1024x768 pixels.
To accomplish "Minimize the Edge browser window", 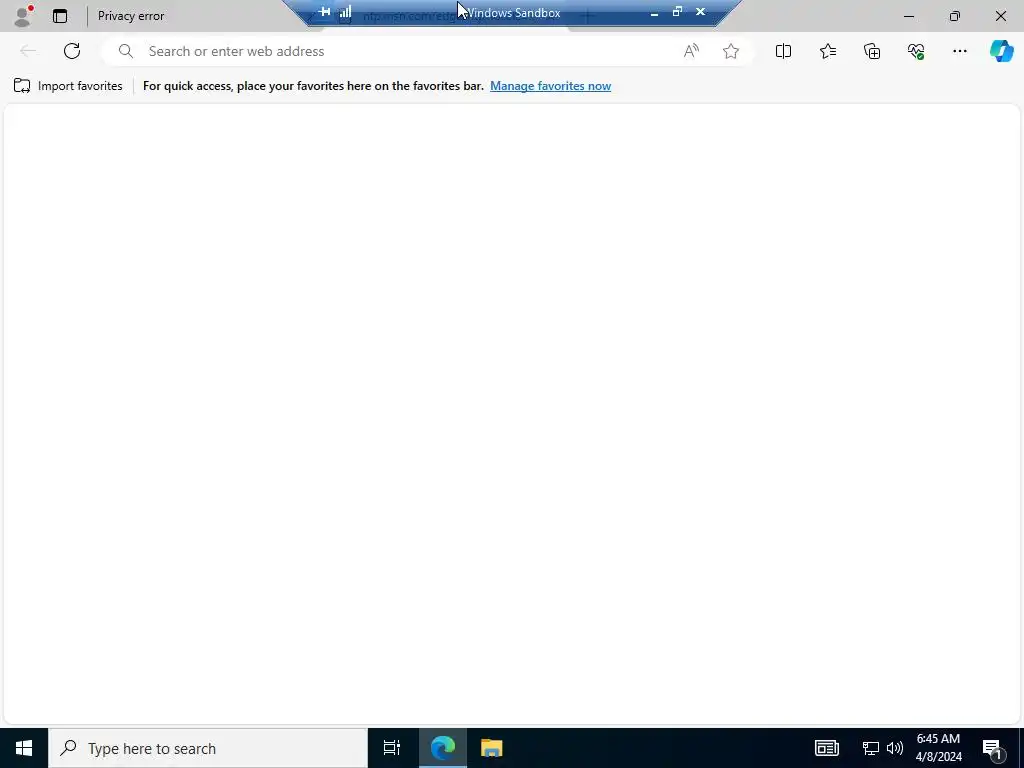I will tap(908, 16).
